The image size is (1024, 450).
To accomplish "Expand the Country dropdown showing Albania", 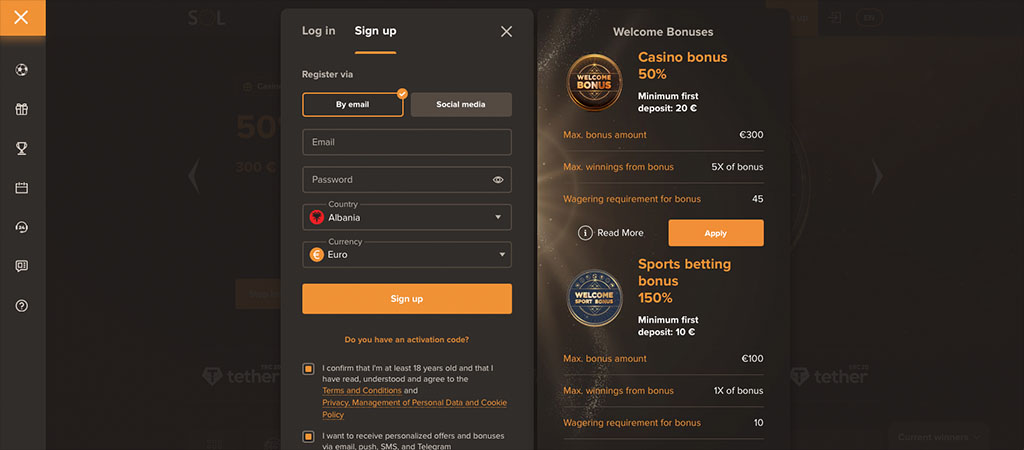I will pyautogui.click(x=407, y=217).
